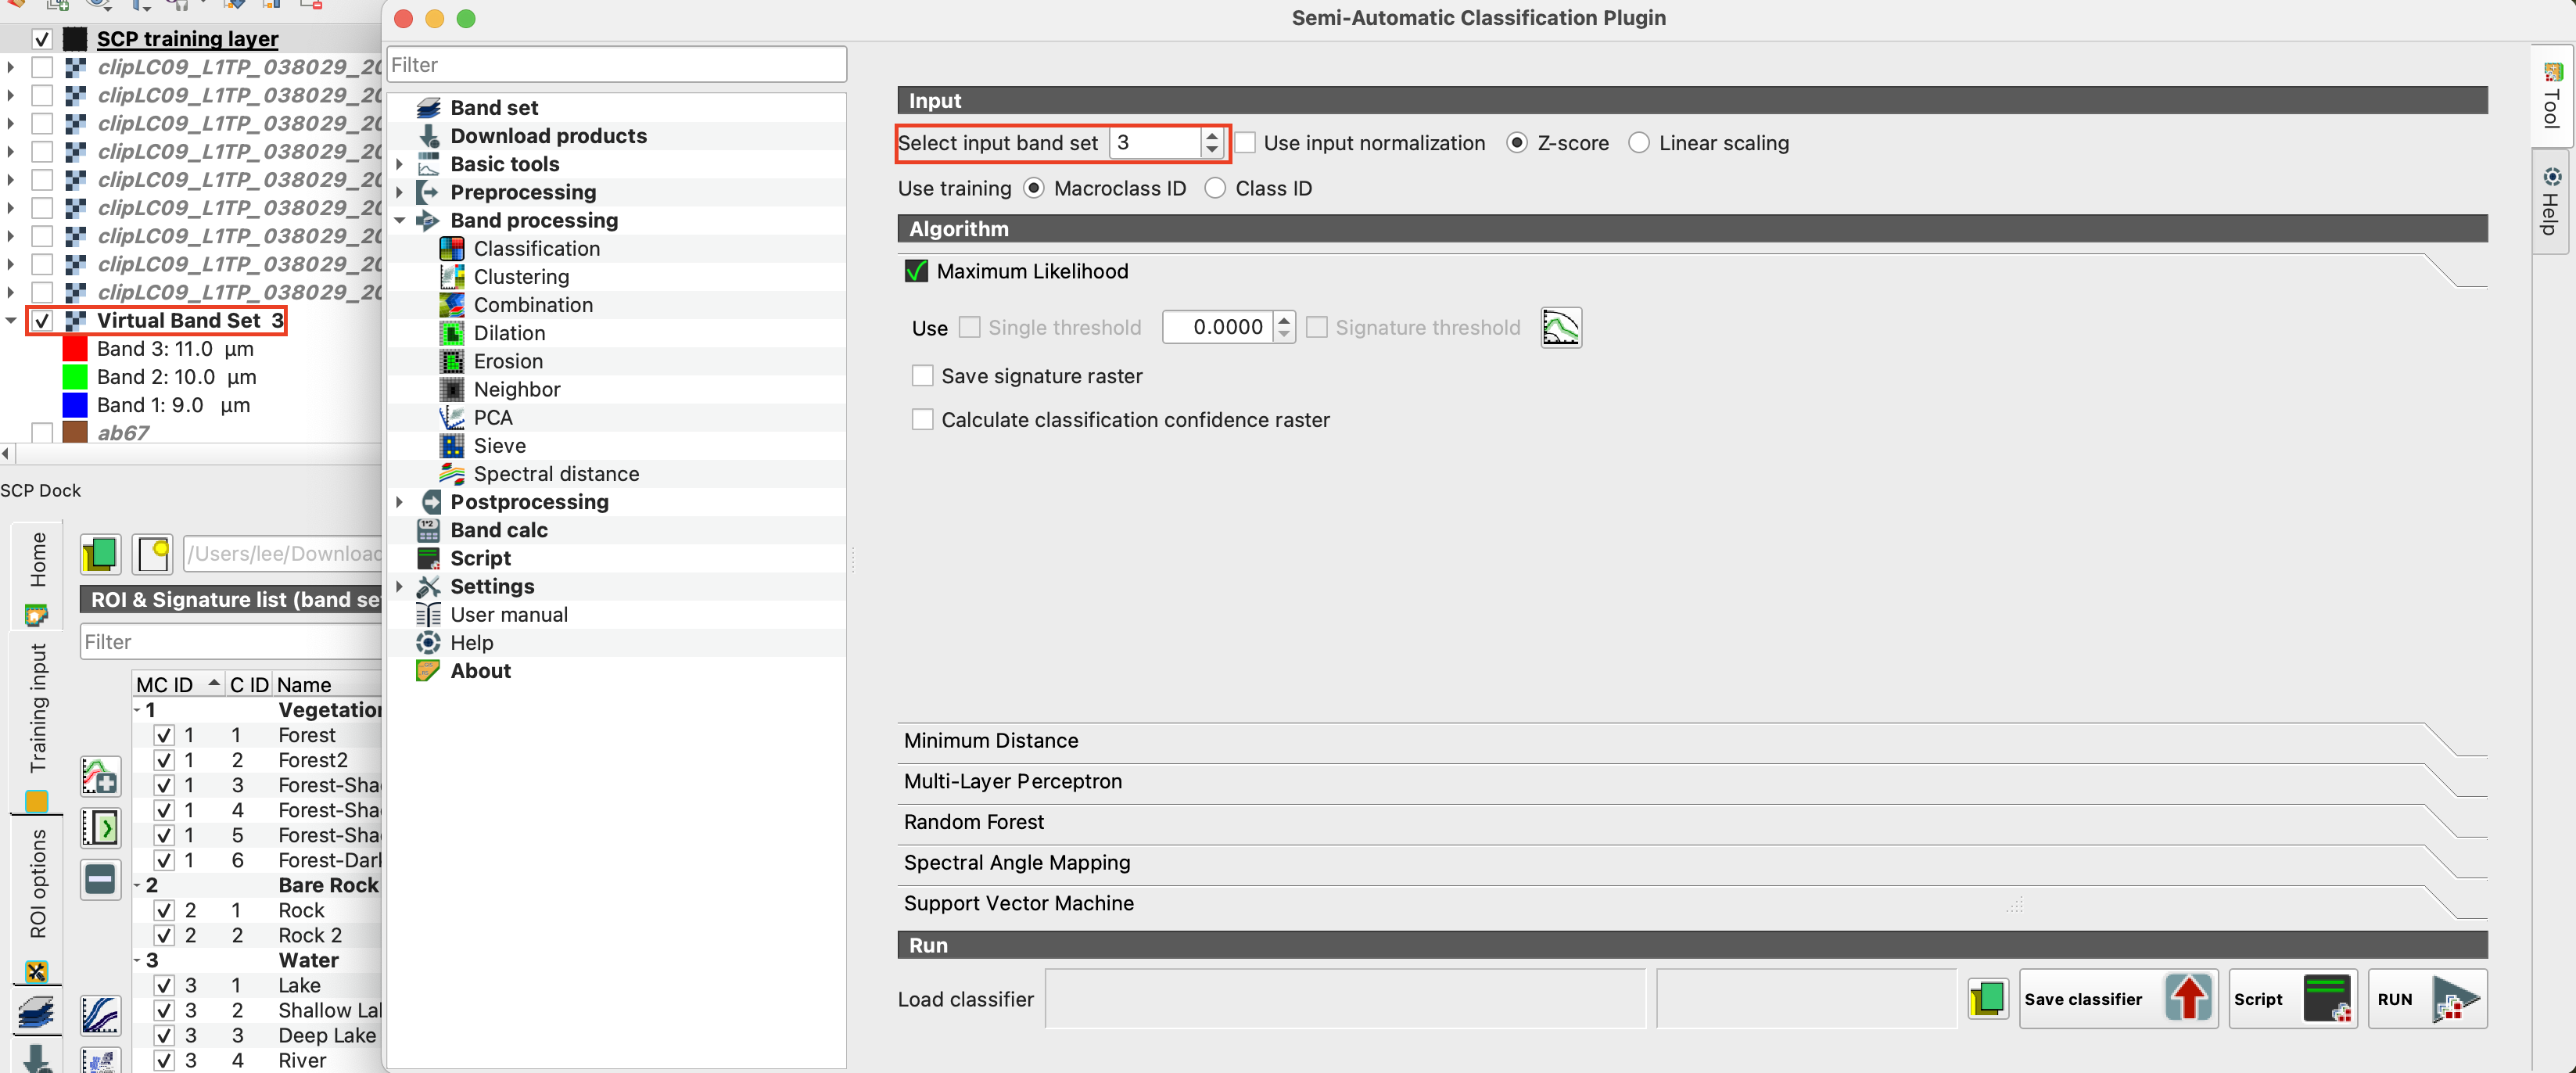Click the RUN button
The height and width of the screenshot is (1073, 2576).
2427,998
